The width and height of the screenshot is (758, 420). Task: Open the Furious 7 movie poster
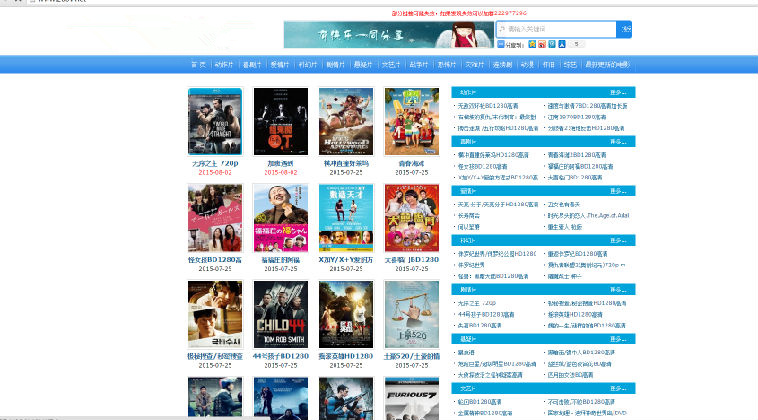[x=412, y=398]
